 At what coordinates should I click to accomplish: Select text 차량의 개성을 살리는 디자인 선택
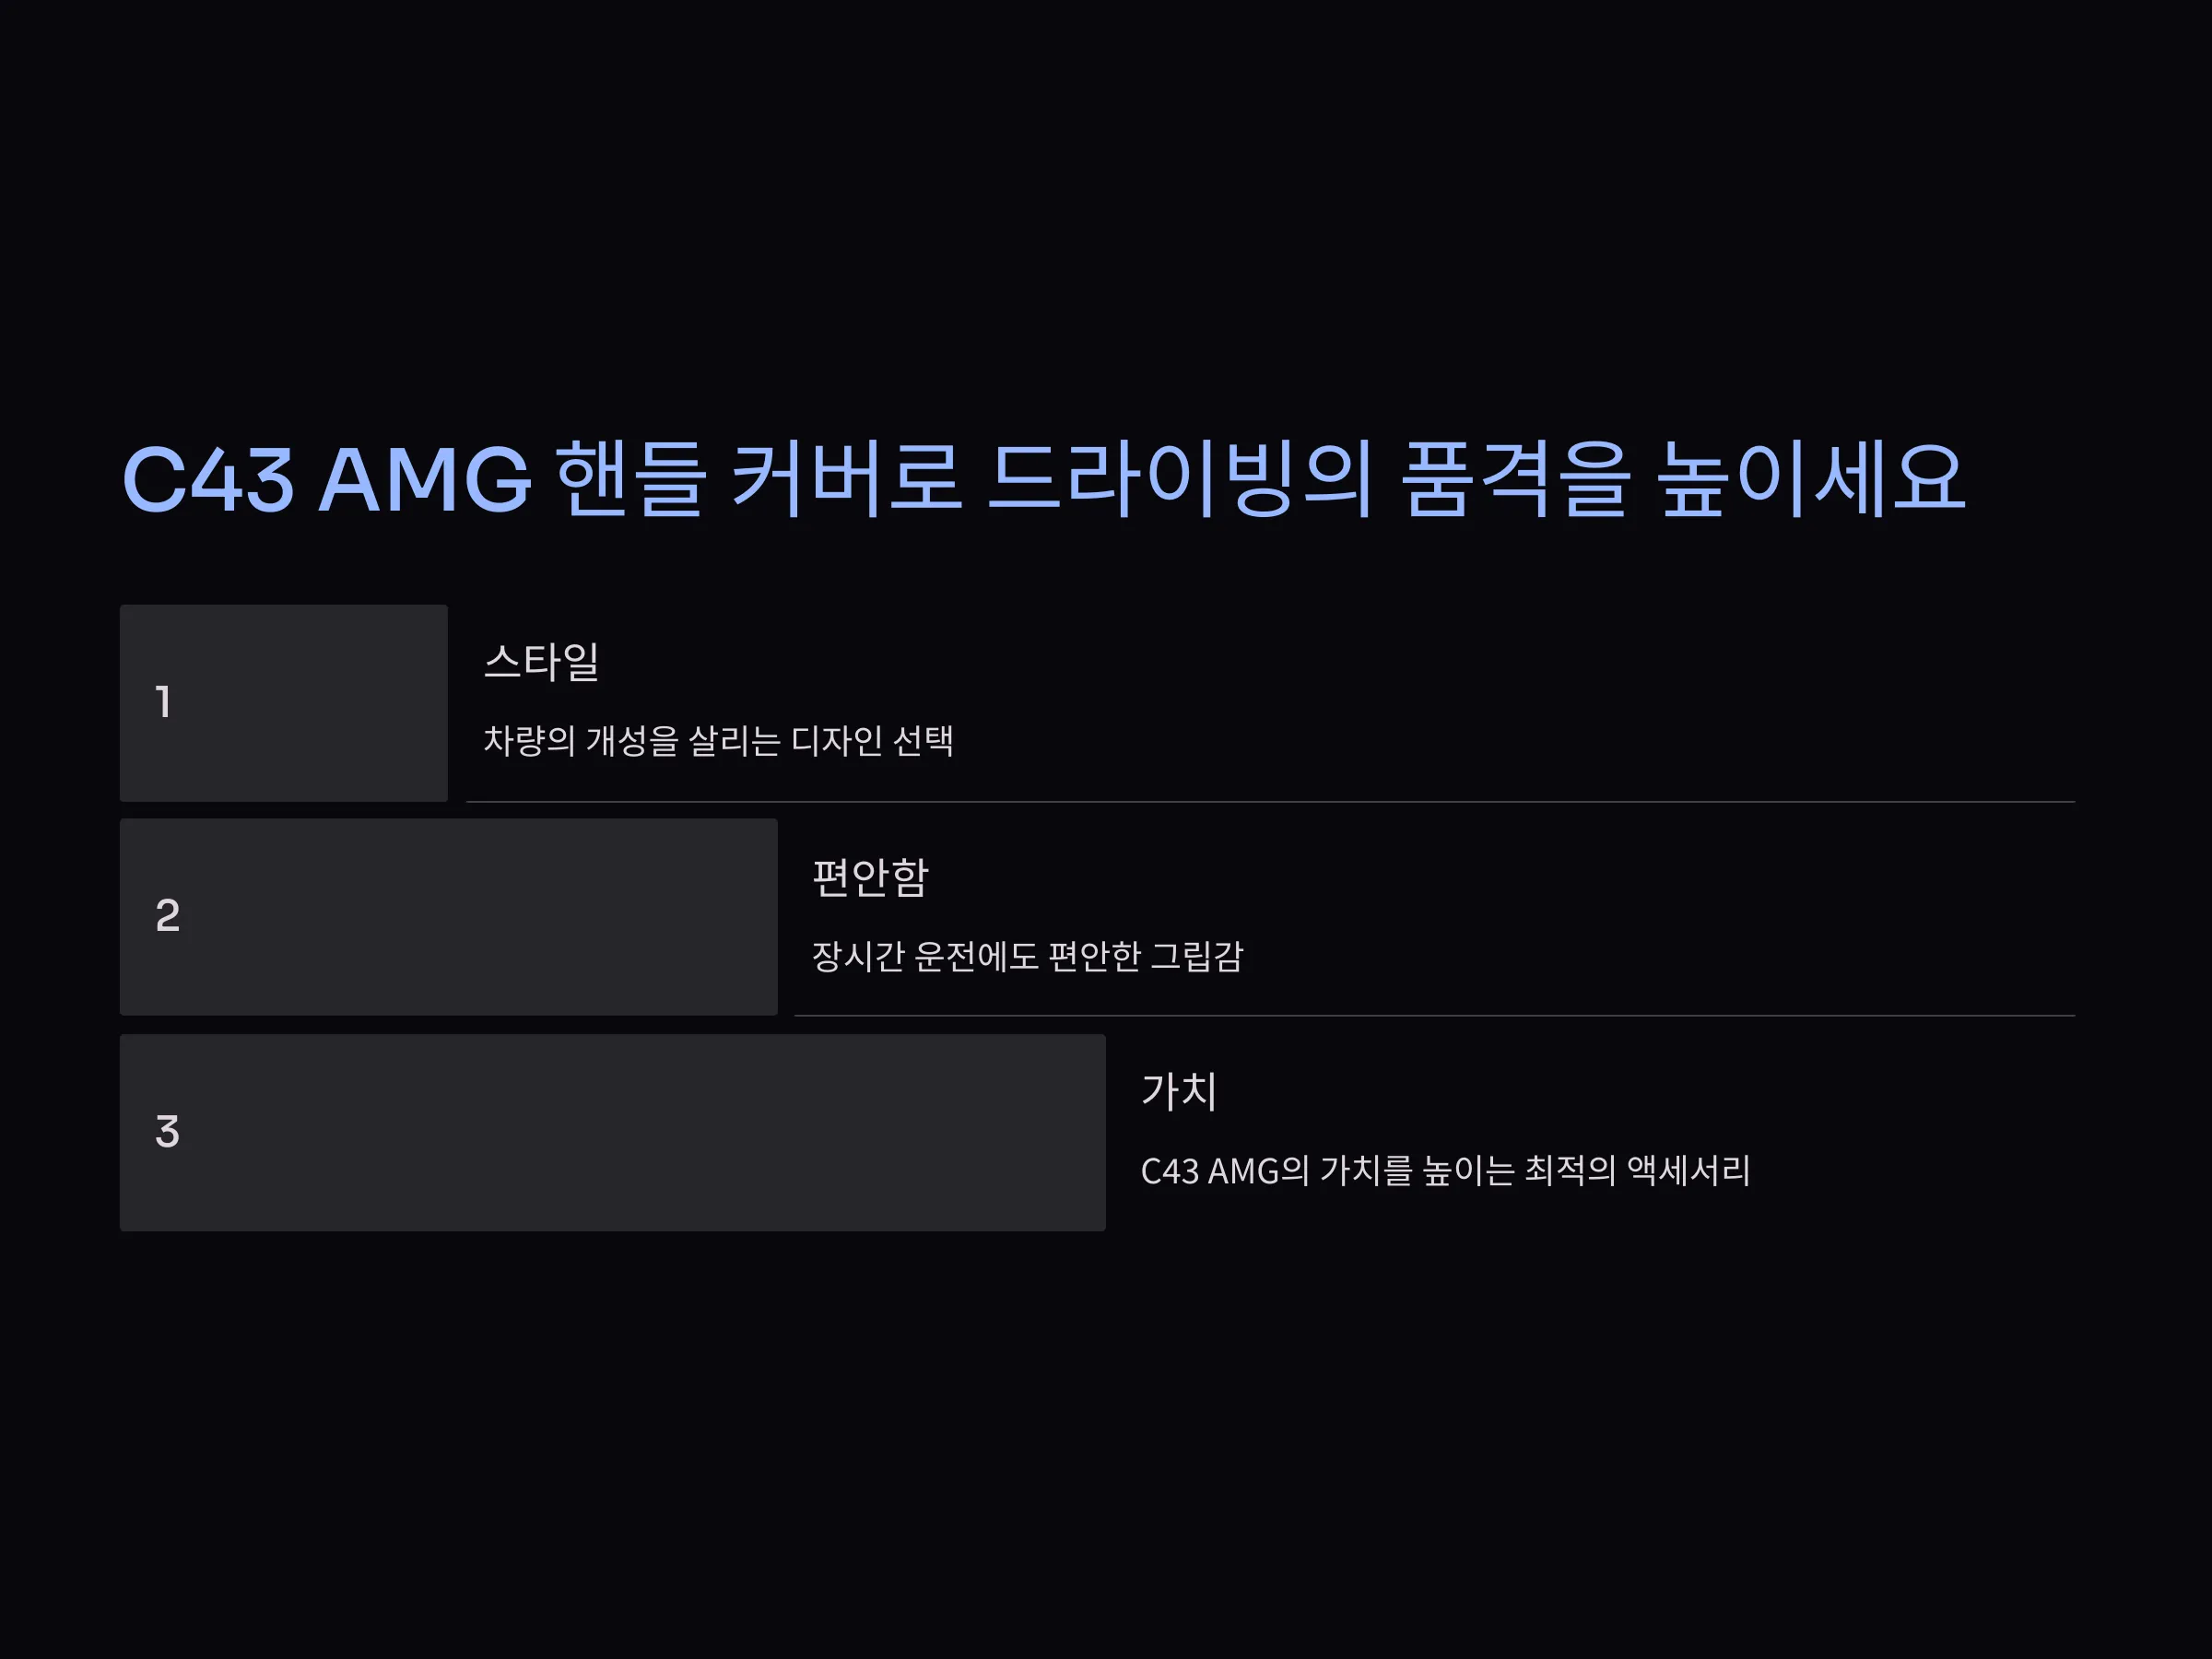tap(719, 741)
